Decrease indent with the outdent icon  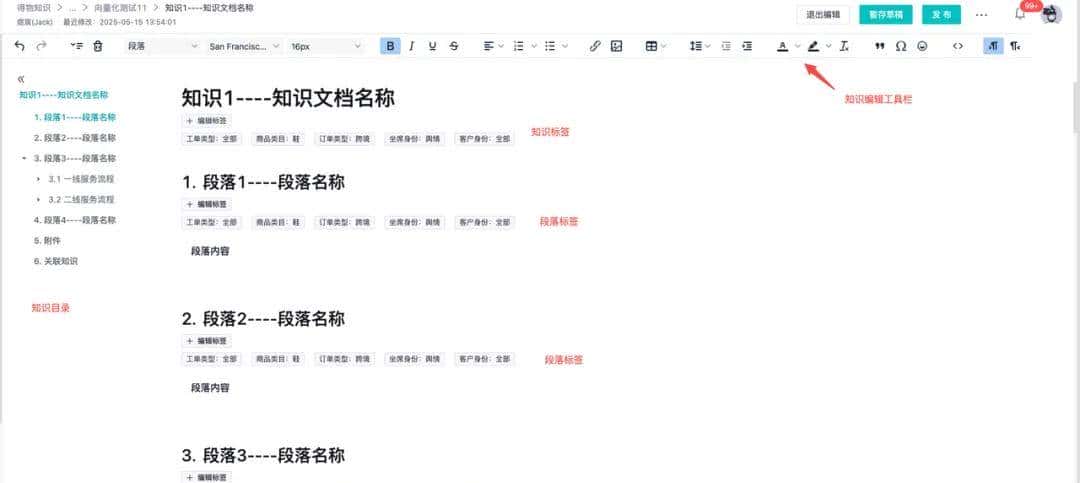(x=725, y=46)
